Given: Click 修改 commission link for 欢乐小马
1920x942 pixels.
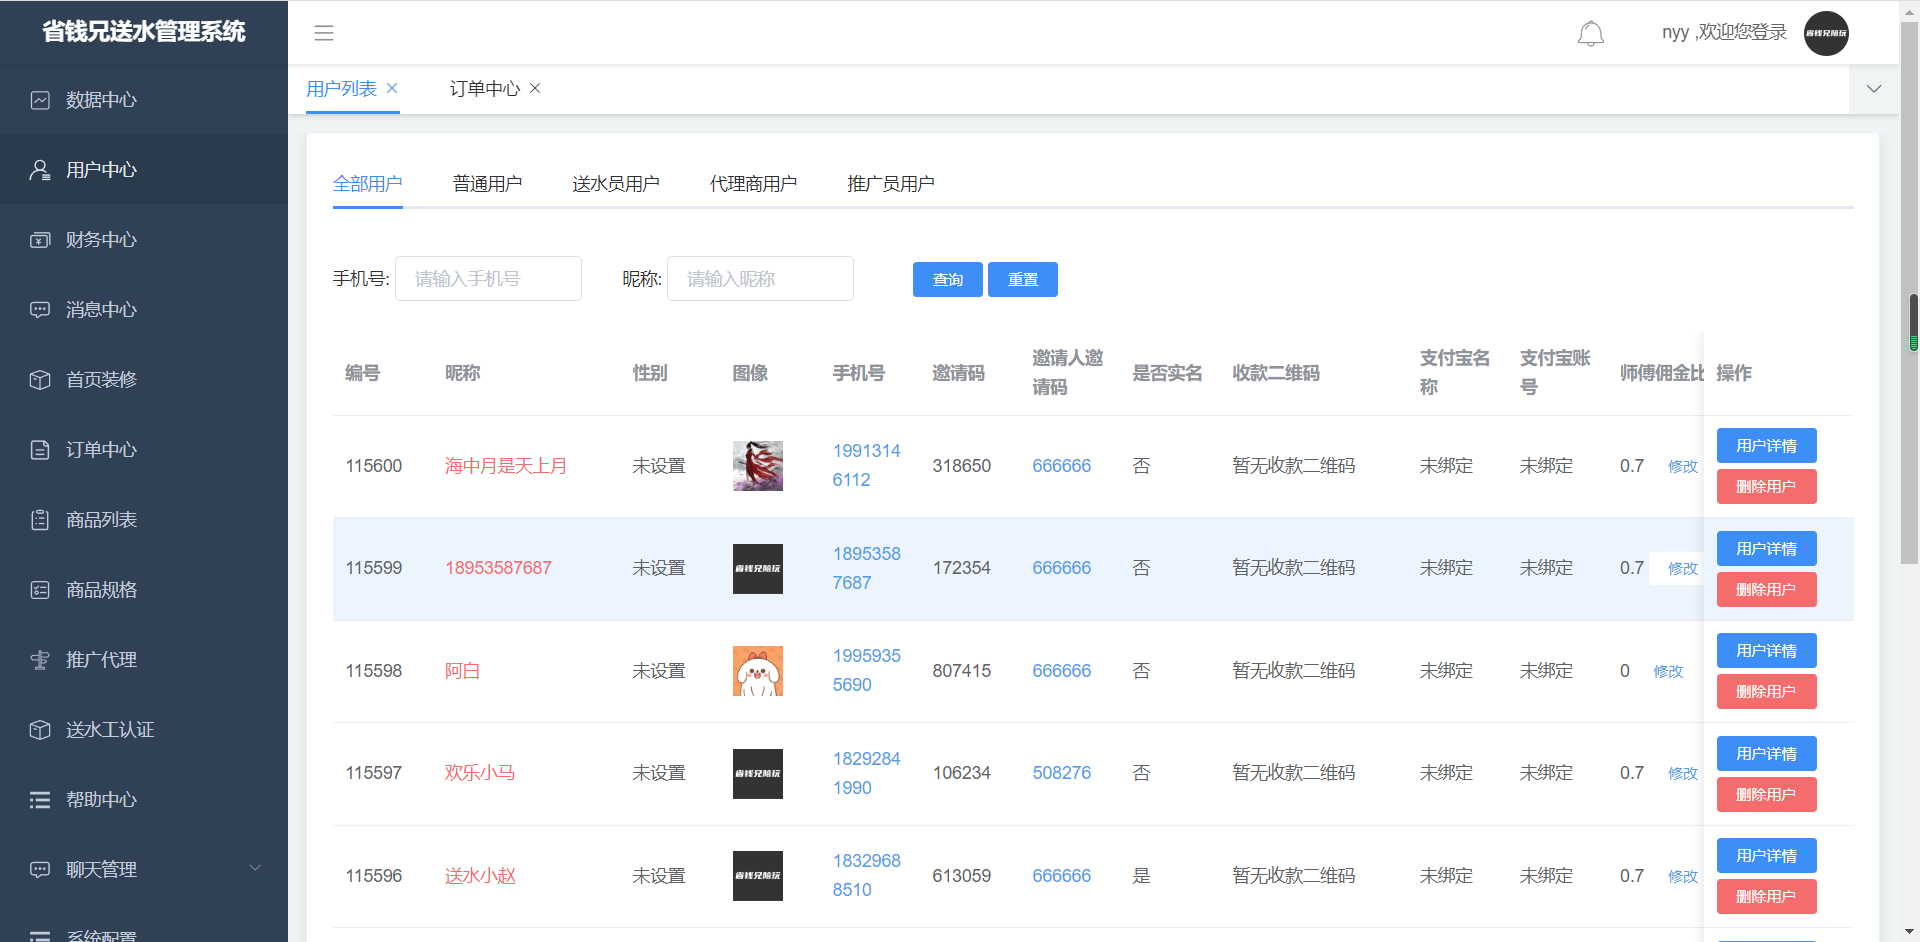Looking at the screenshot, I should 1682,773.
